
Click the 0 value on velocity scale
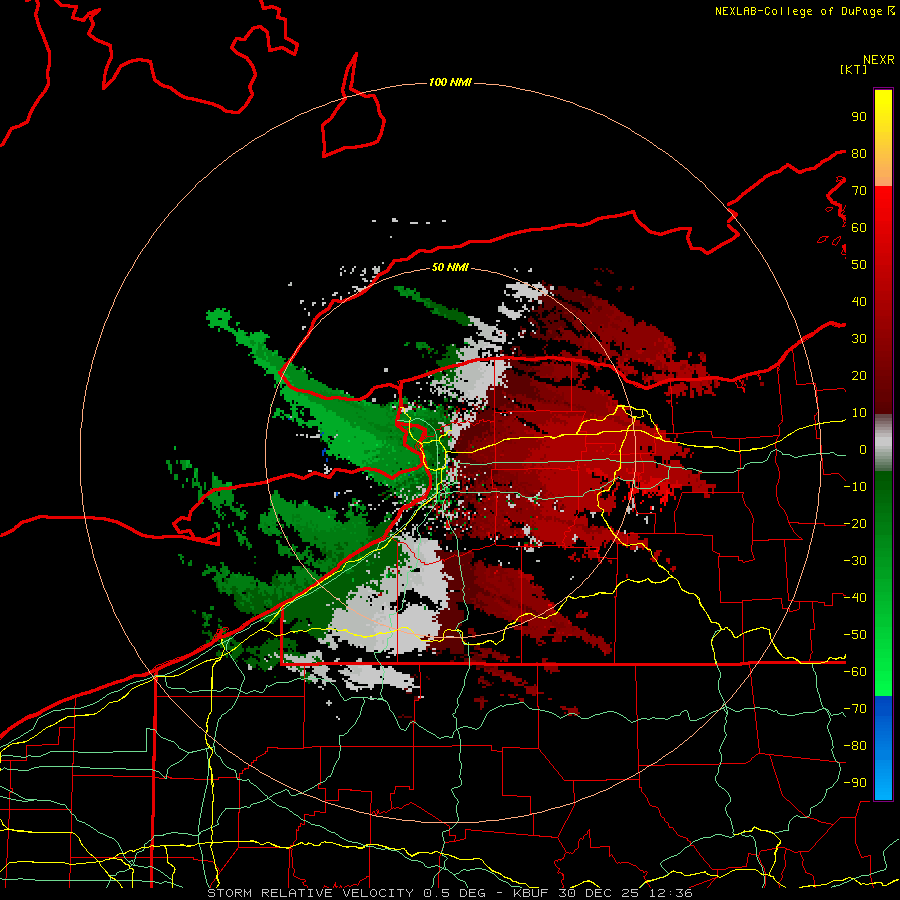863,450
